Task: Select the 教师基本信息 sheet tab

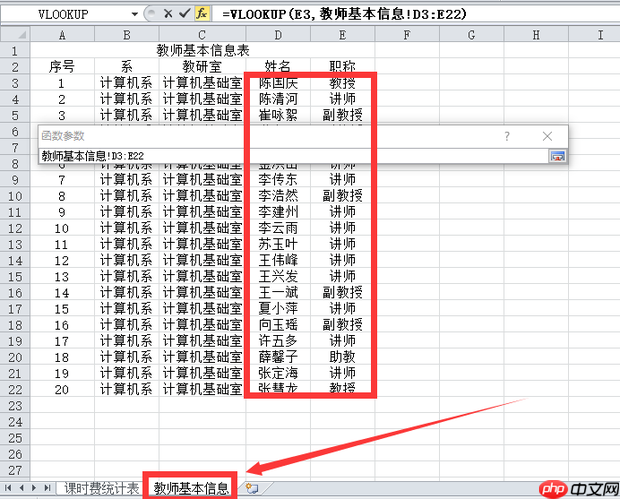Action: click(191, 489)
